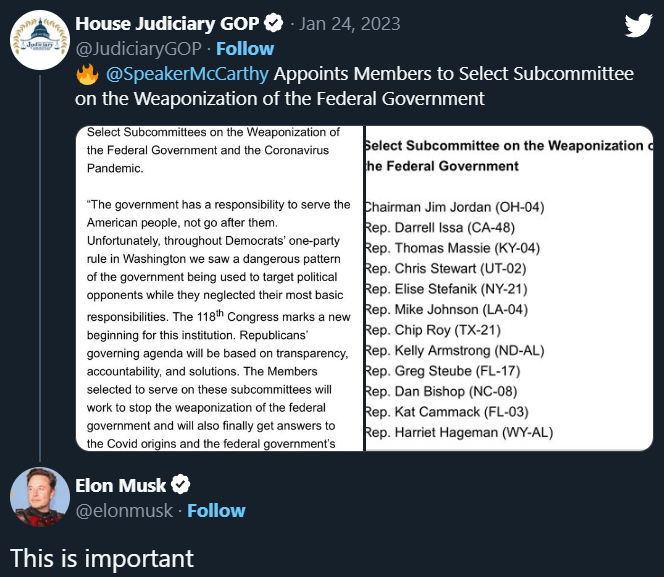664x577 pixels.
Task: Click the @elonmusk handle
Action: coord(125,510)
